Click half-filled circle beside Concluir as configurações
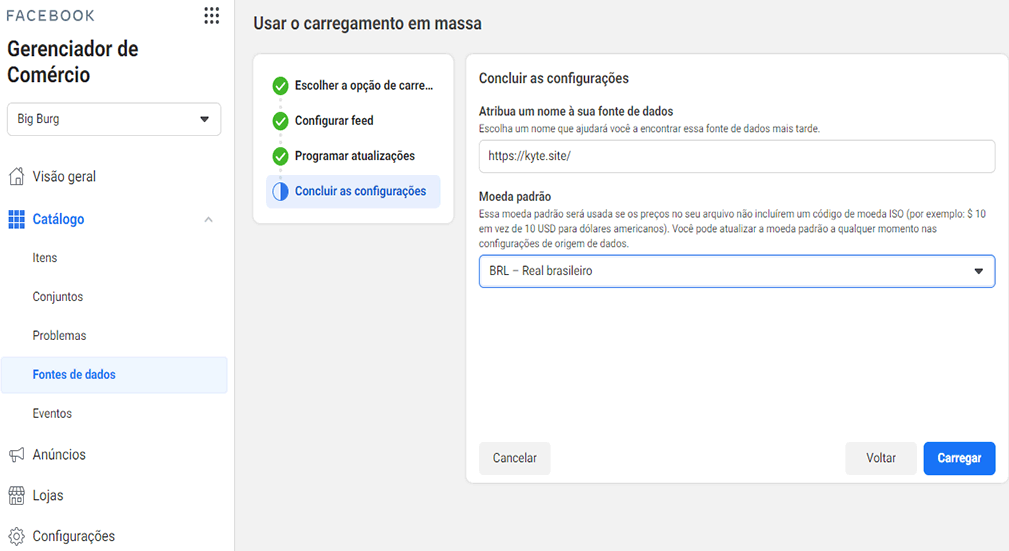The image size is (1009, 551). 280,191
